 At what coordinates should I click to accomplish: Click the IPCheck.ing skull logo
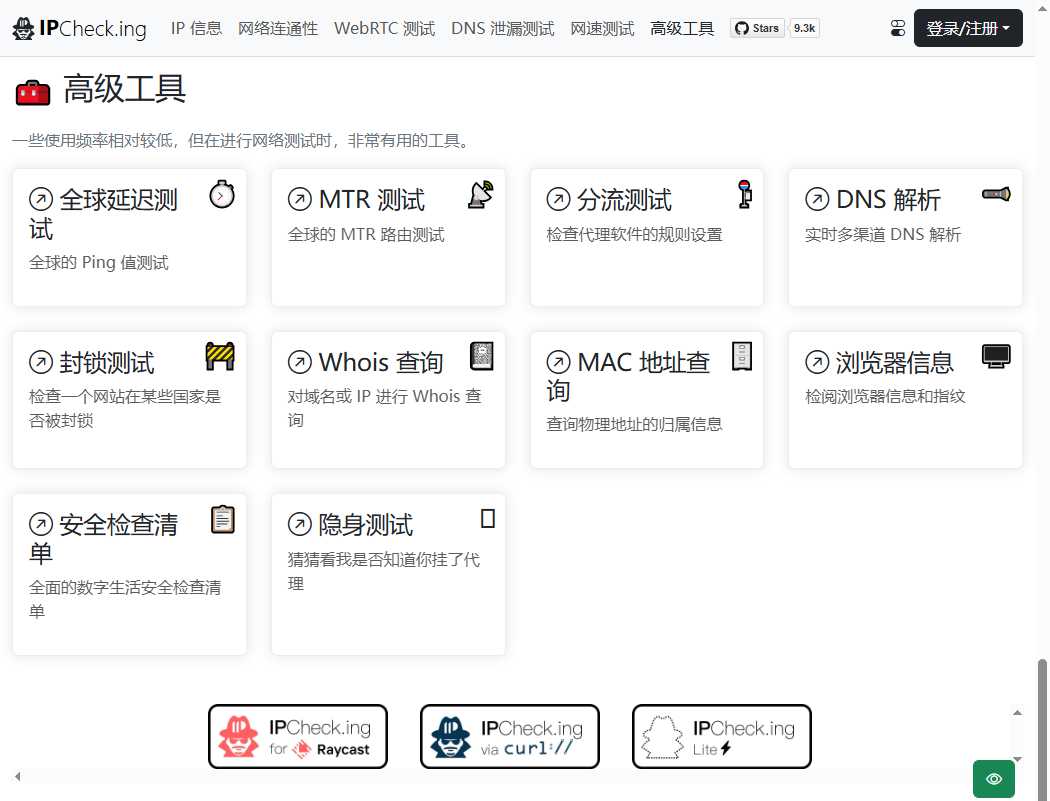22,28
